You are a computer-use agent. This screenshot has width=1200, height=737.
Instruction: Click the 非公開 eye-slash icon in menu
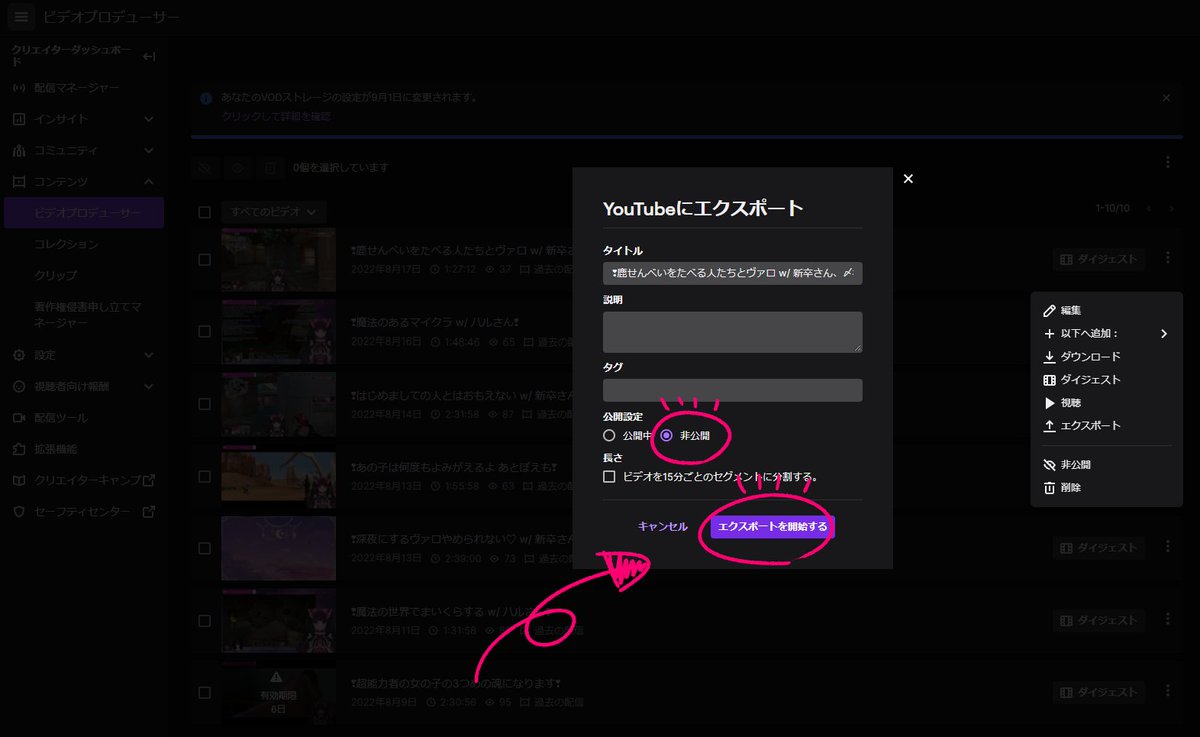(1049, 465)
